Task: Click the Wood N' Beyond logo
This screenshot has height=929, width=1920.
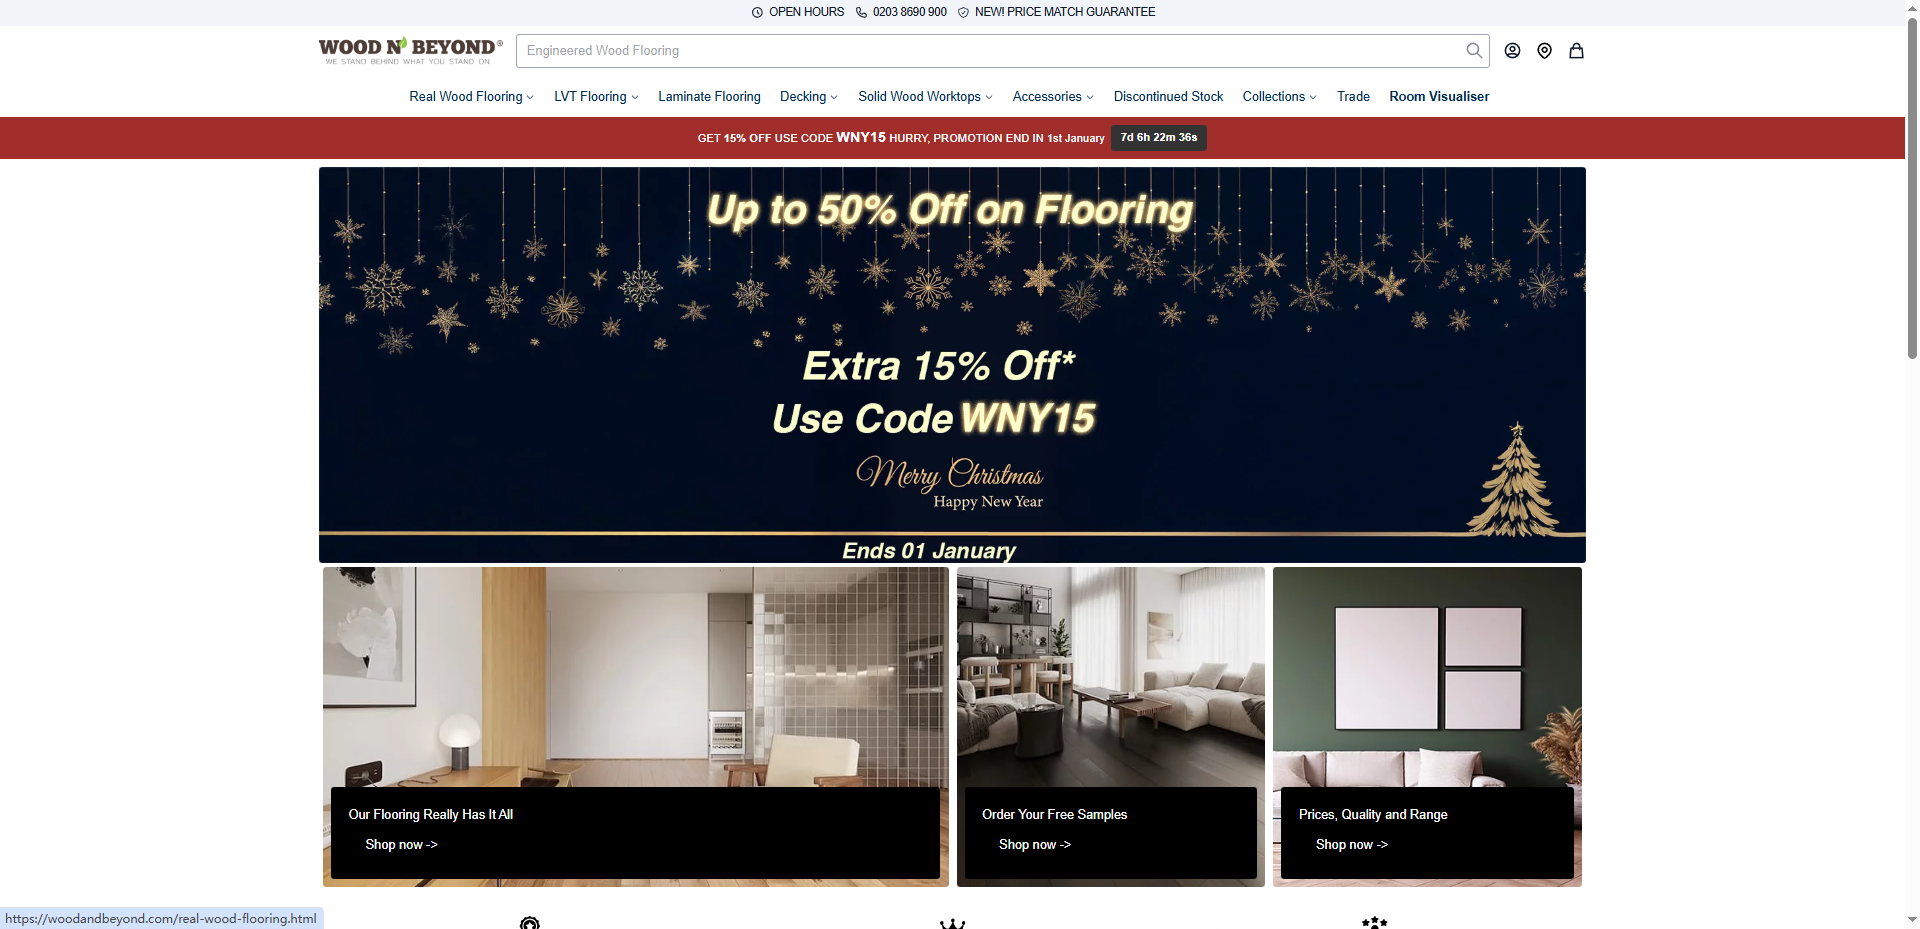Action: coord(410,50)
